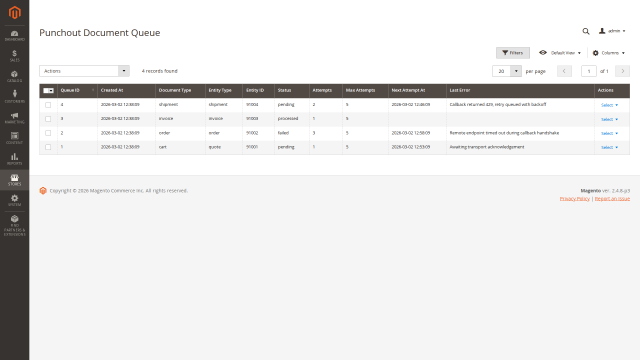The height and width of the screenshot is (360, 640).
Task: Open the Content sidebar menu
Action: (x=14, y=138)
